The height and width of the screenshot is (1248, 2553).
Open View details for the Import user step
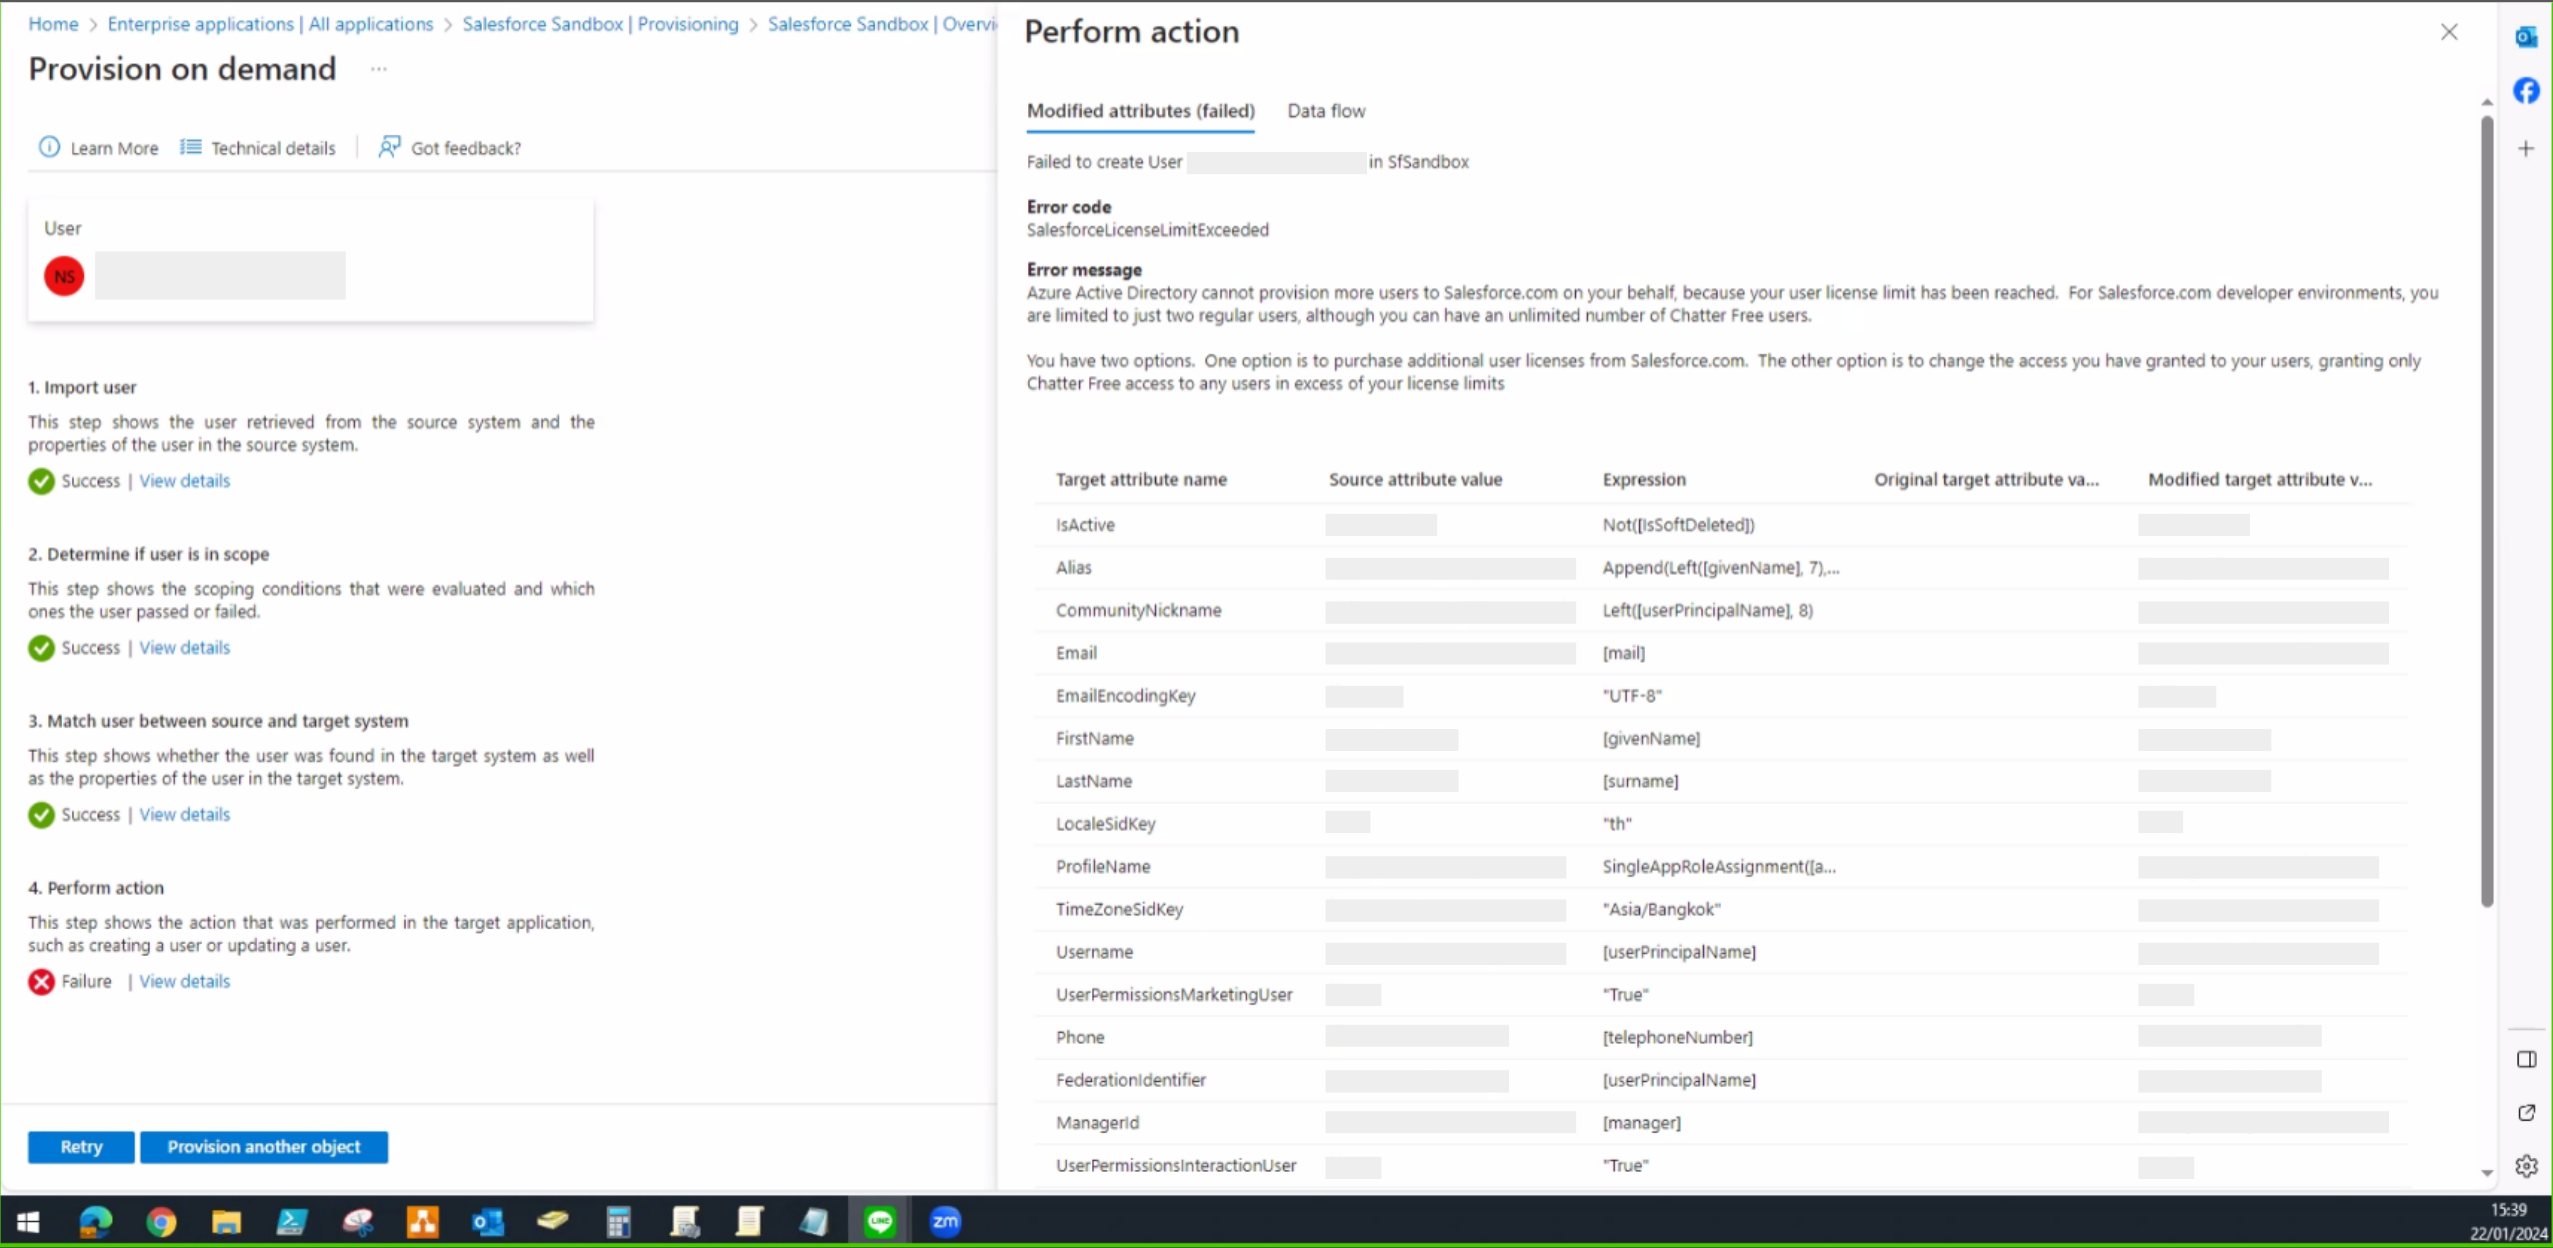coord(185,480)
